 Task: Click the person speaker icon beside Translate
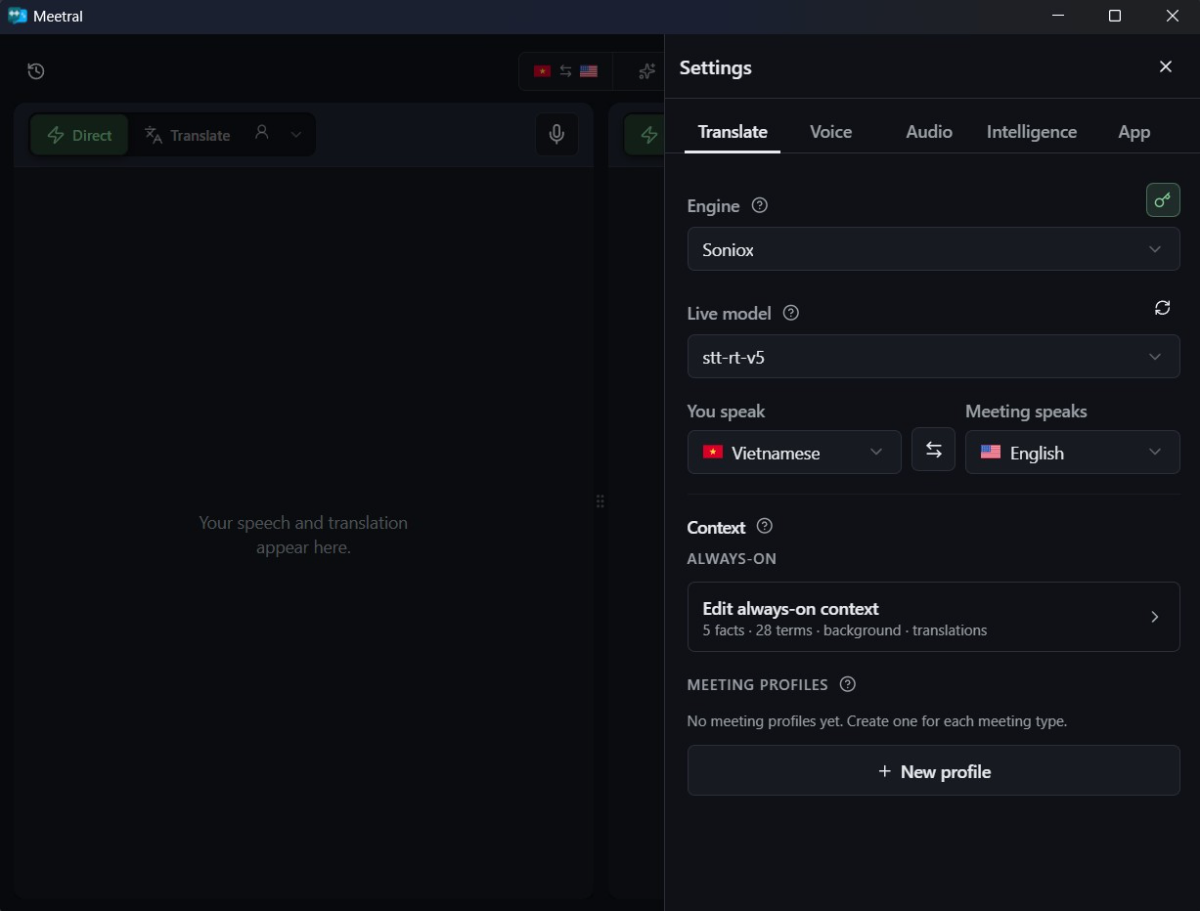coord(262,132)
